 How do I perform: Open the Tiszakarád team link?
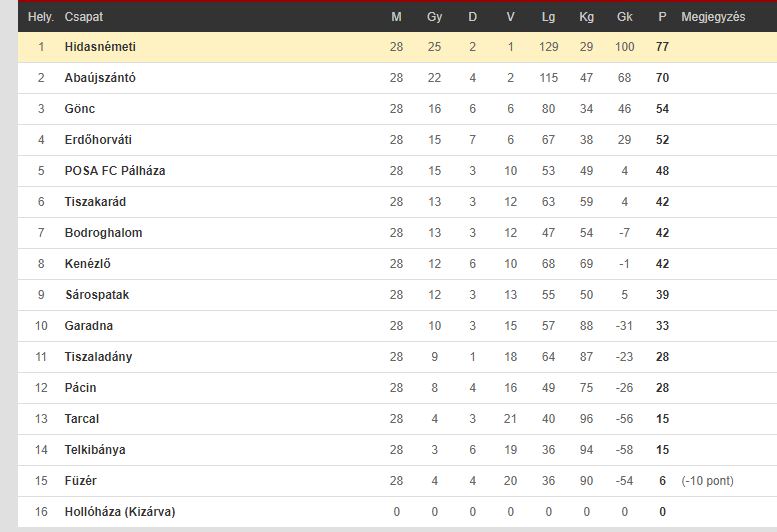(x=95, y=202)
